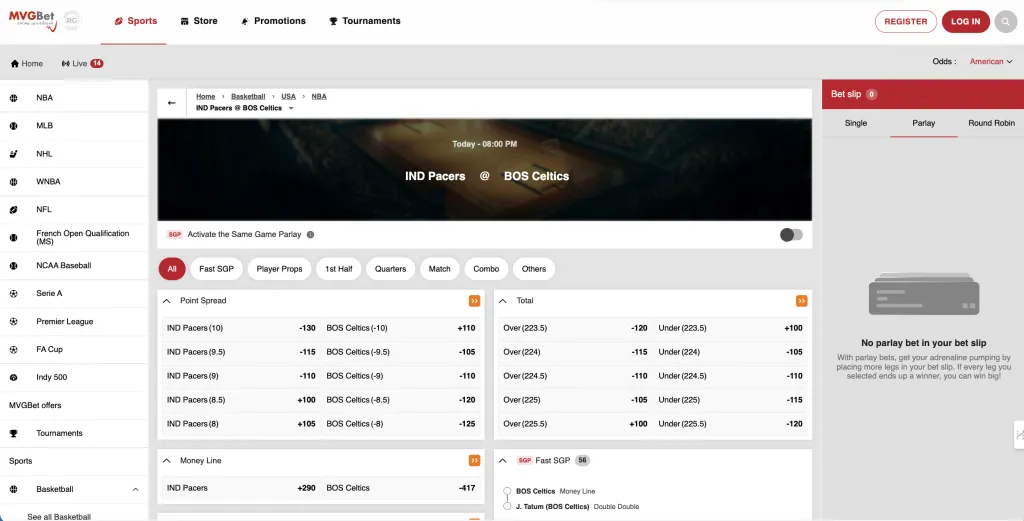1024x521 pixels.
Task: Click the side panel handle at right edge
Action: point(1019,435)
